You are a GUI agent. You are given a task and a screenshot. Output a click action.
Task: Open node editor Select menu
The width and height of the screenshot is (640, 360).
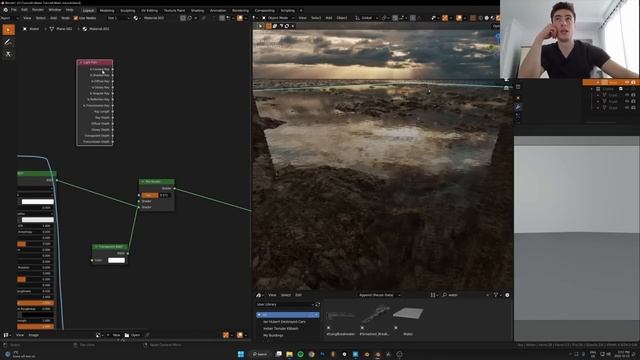pyautogui.click(x=41, y=18)
